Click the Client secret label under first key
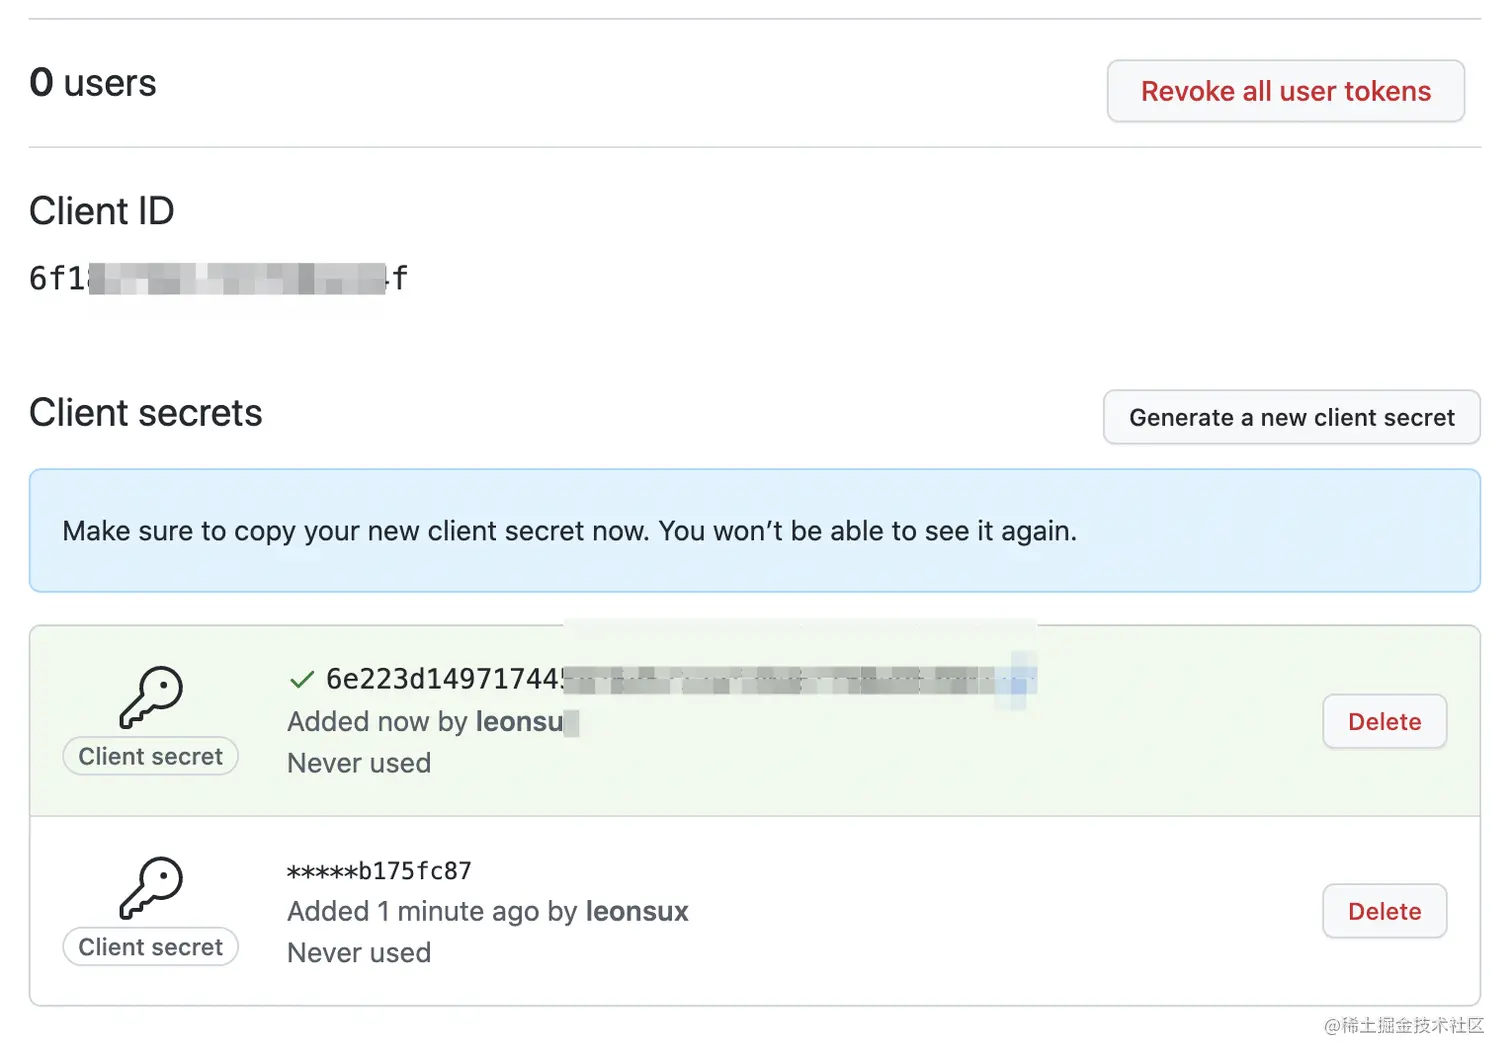This screenshot has width=1512, height=1063. [x=151, y=756]
